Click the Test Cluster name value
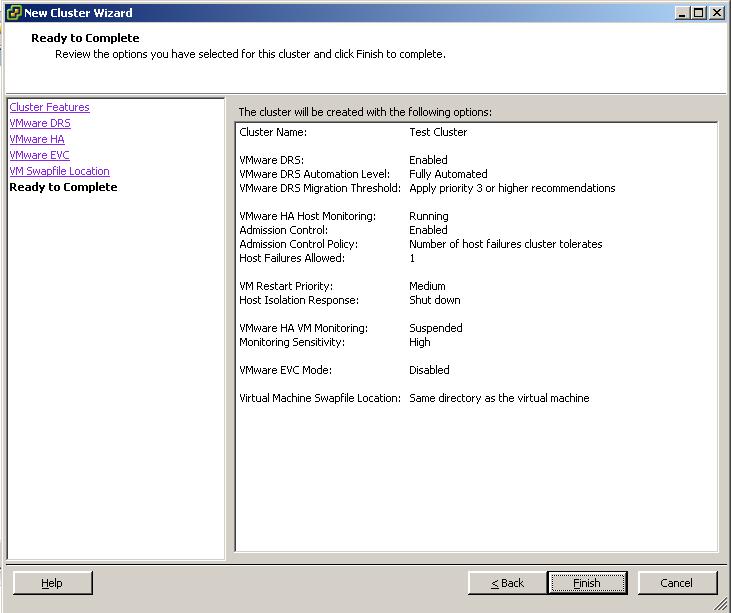731x613 pixels. [438, 132]
